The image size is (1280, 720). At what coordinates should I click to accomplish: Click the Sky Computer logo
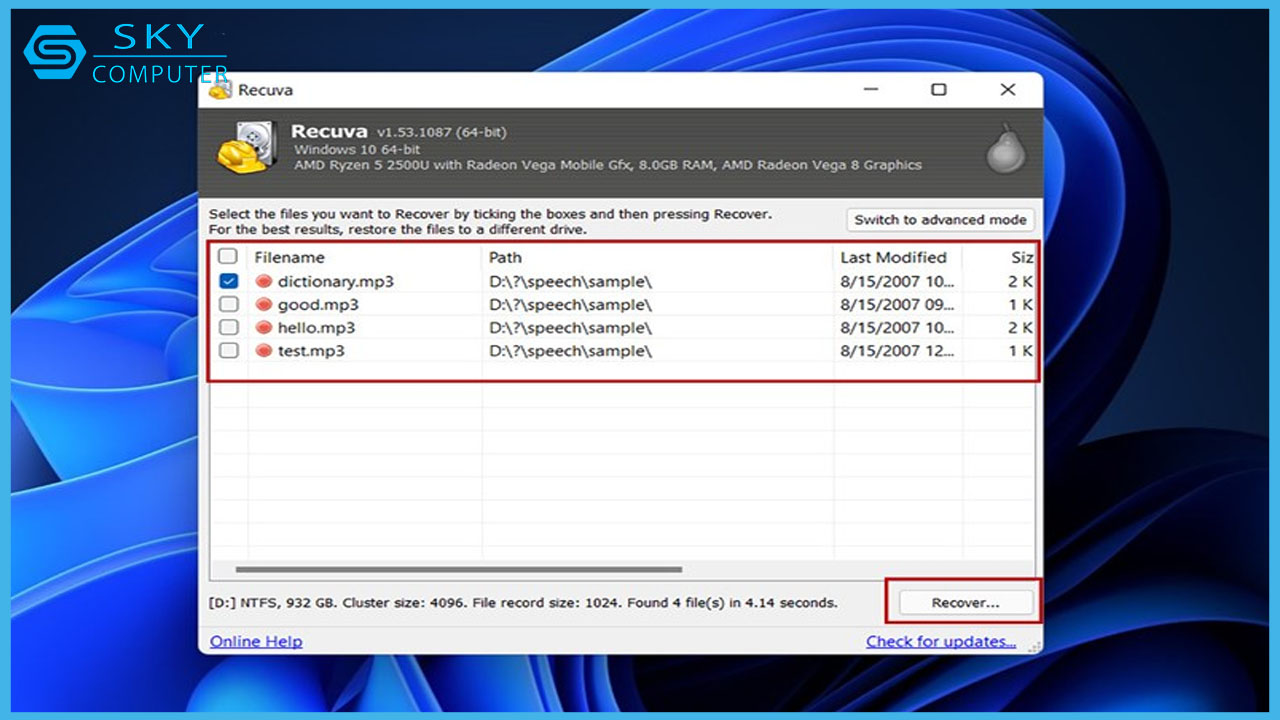pyautogui.click(x=125, y=54)
